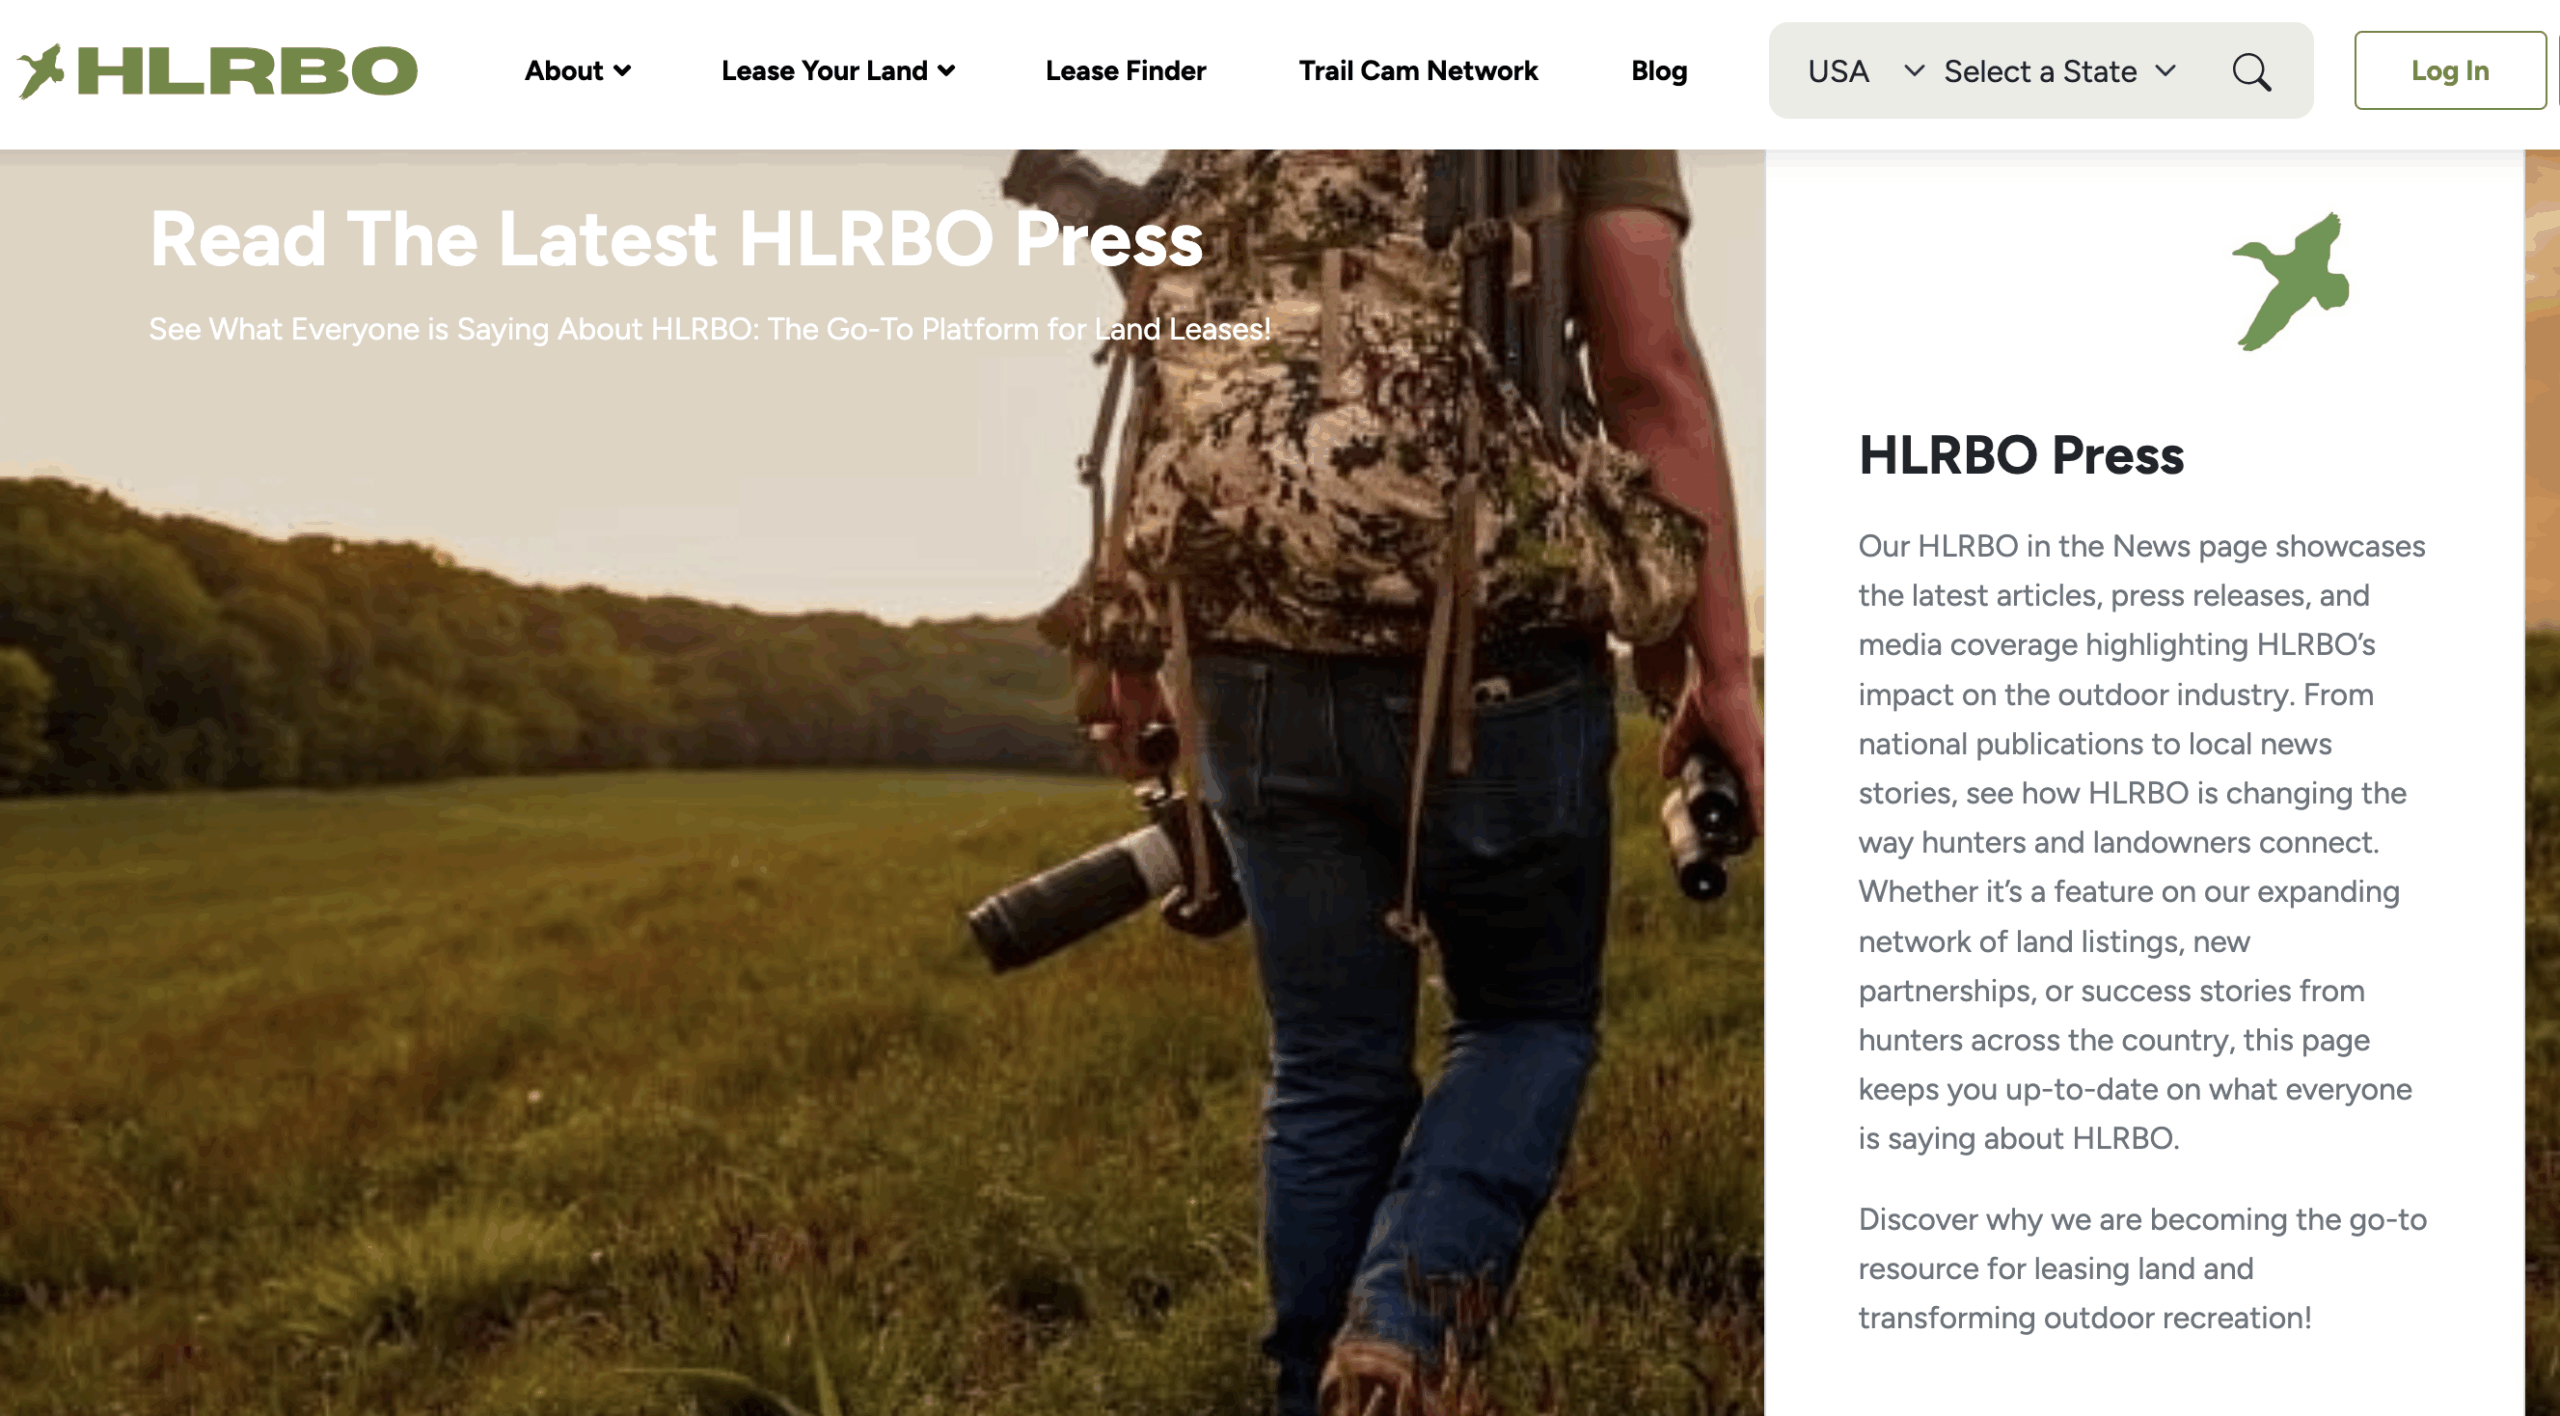
Task: Click the magnifying glass search icon
Action: 2251,72
